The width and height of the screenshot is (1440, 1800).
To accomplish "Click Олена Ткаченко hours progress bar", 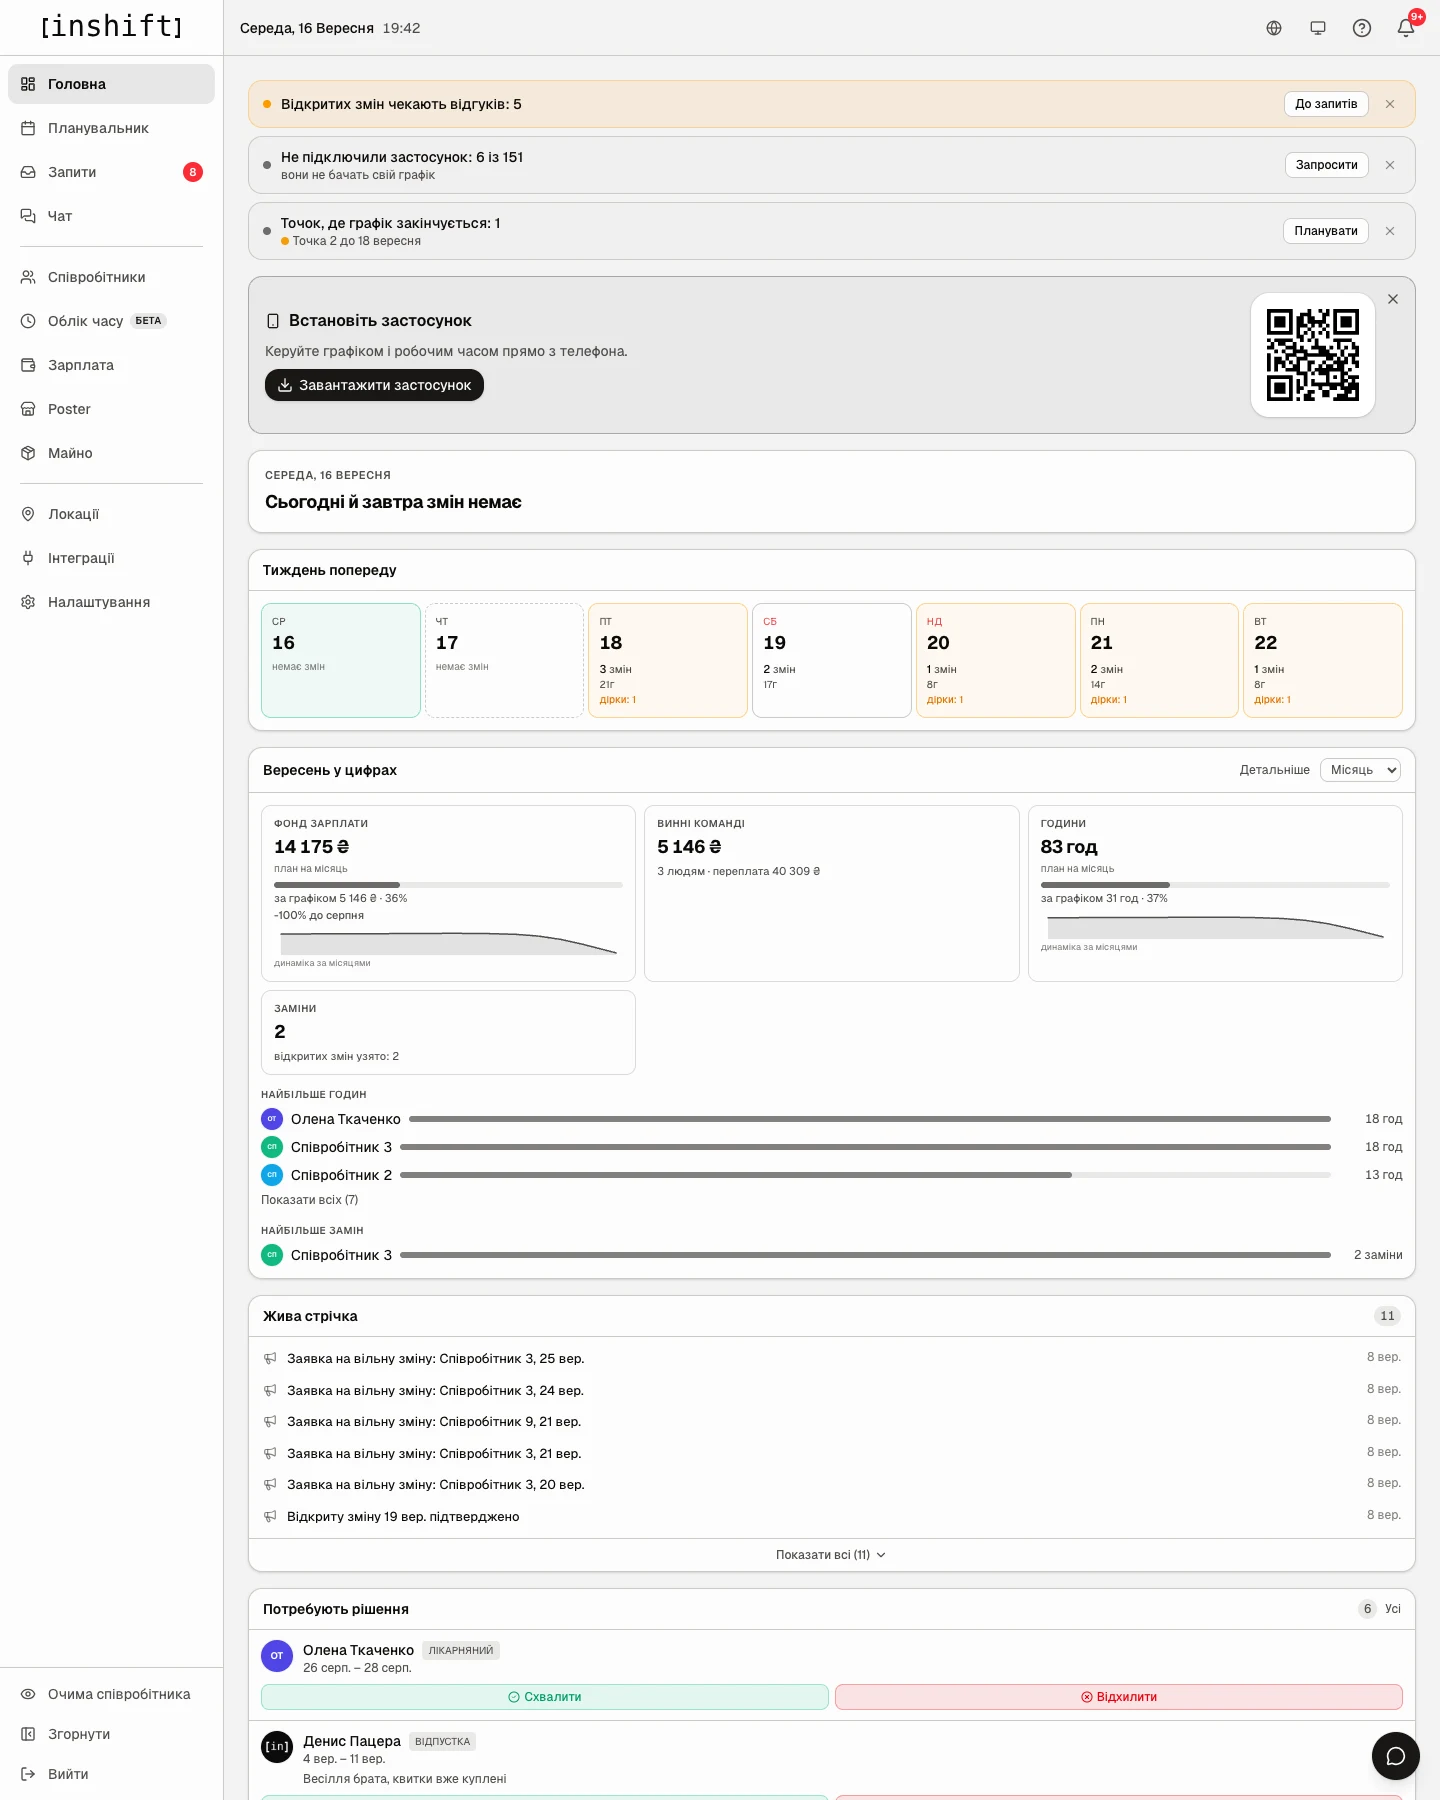I will coord(870,1119).
